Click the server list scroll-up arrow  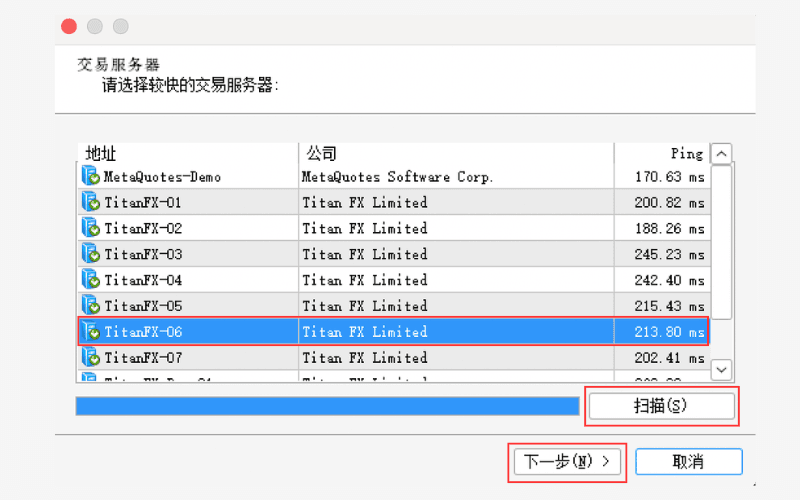coord(721,154)
